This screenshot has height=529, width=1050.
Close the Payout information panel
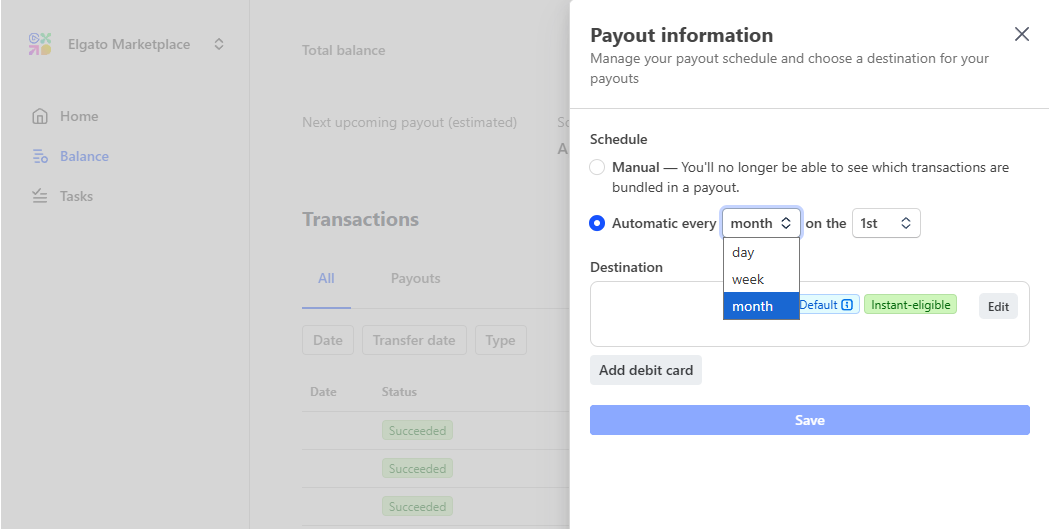pos(1021,34)
